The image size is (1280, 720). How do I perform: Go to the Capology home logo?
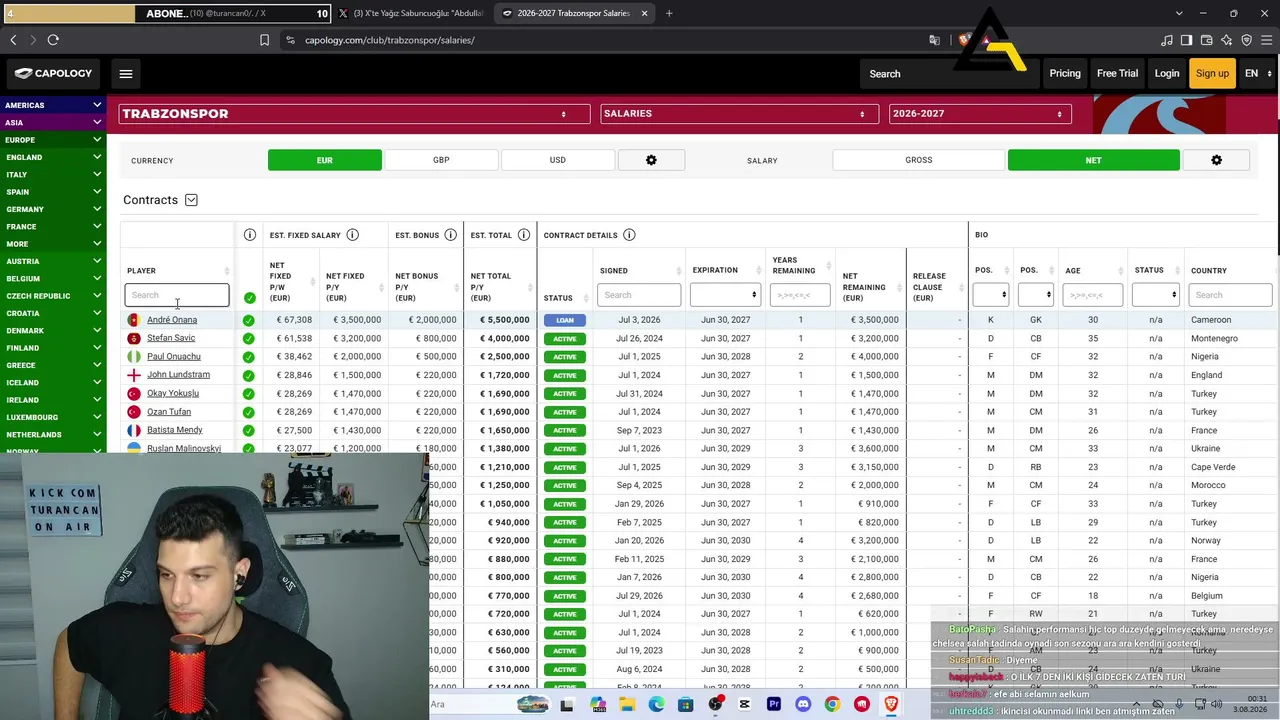coord(53,73)
